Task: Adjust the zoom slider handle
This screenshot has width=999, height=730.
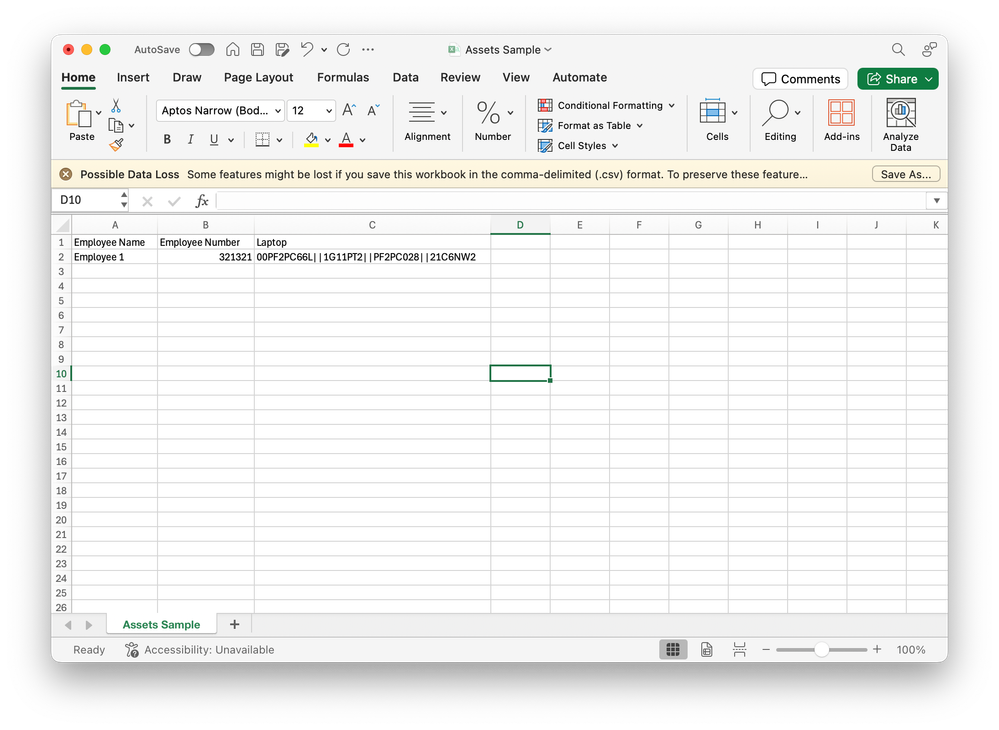Action: 821,649
